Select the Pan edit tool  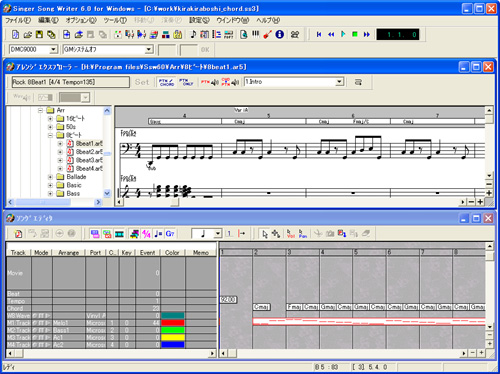(x=303, y=234)
